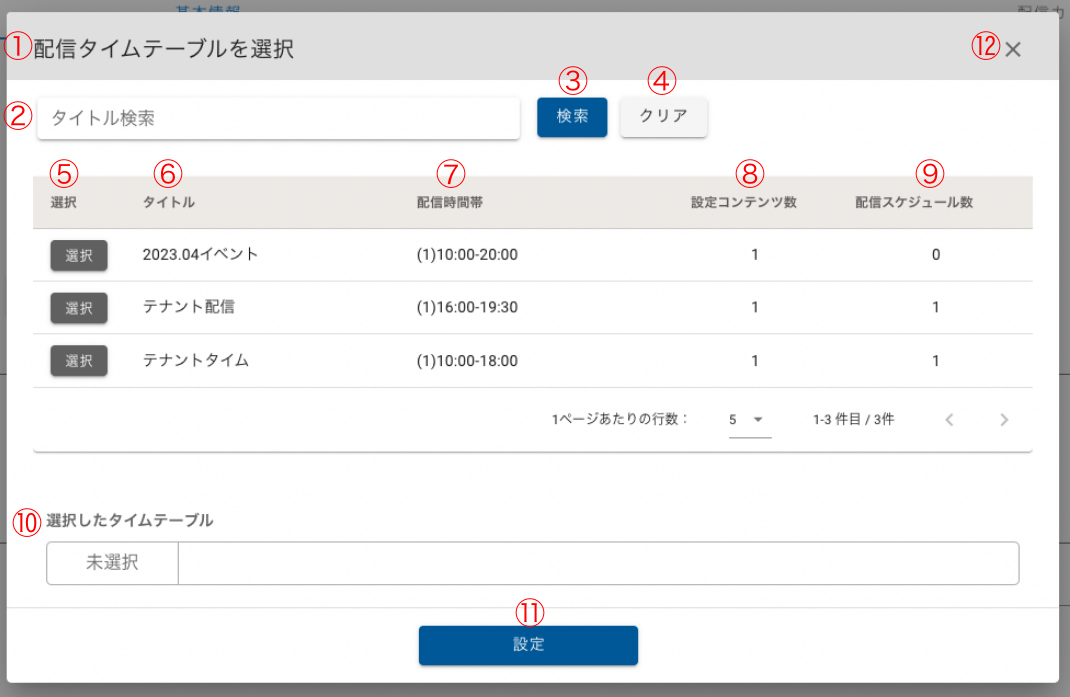
Task: Close the timetable selection dialog
Action: [x=1013, y=50]
